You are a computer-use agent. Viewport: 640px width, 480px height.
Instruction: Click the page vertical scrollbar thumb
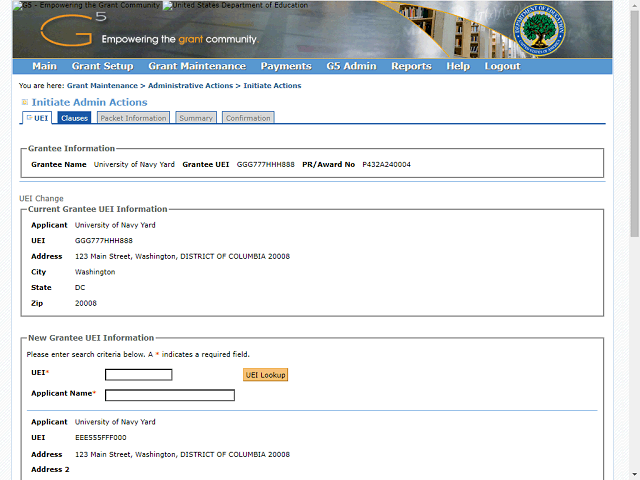[635, 122]
